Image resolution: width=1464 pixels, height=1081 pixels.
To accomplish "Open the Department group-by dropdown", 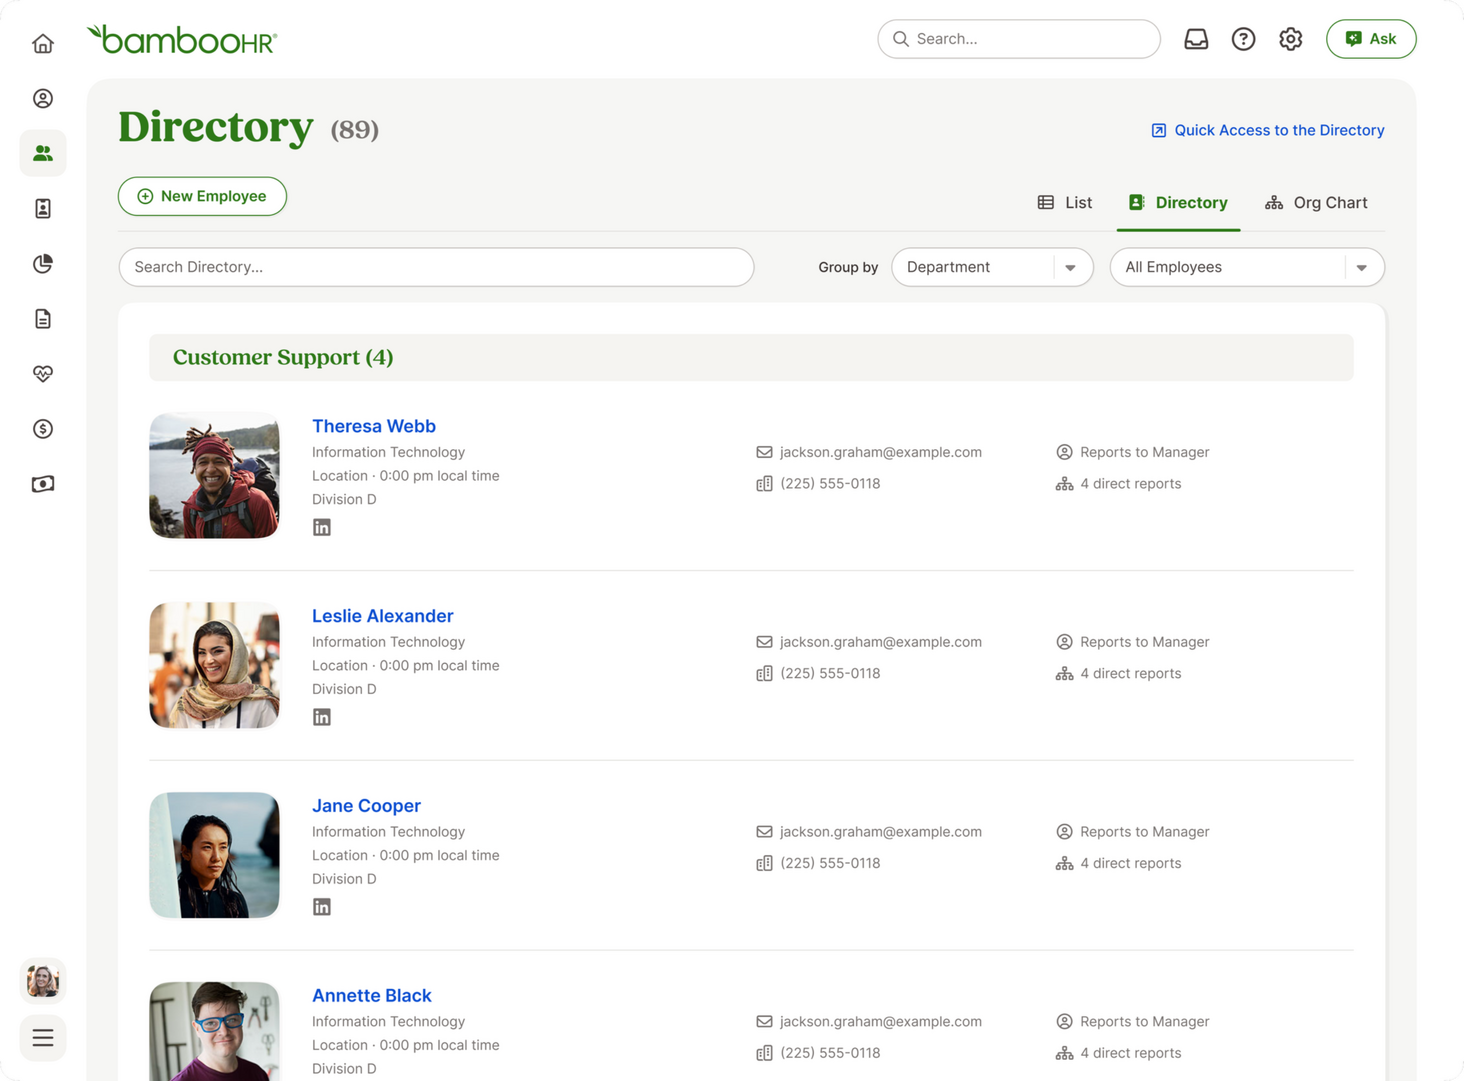I will tap(992, 267).
